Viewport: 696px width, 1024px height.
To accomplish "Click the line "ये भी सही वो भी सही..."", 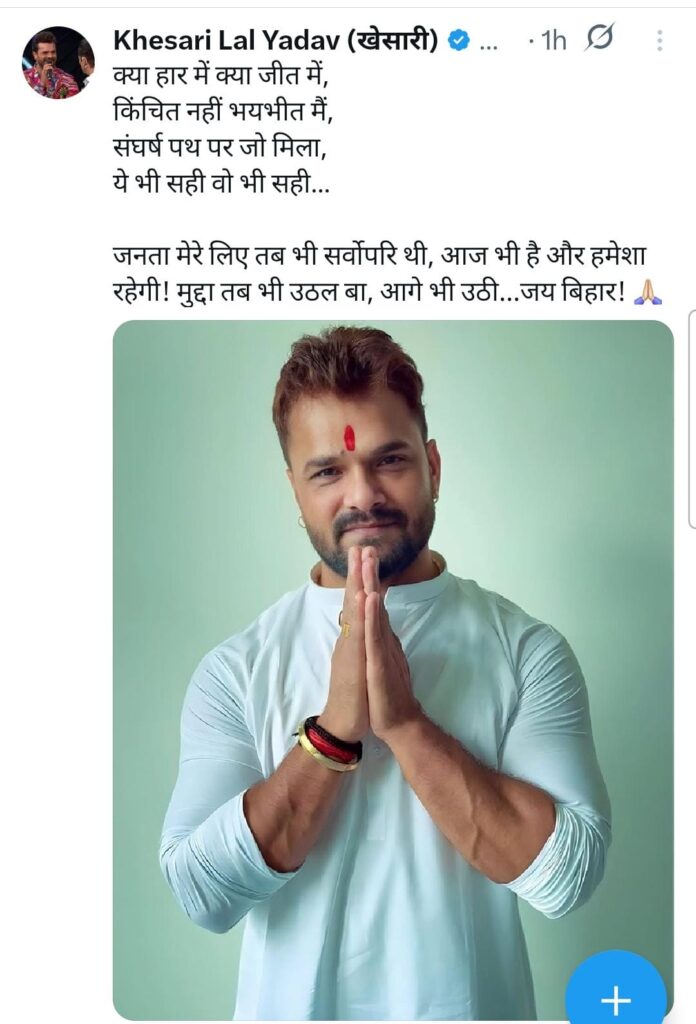I will [221, 185].
